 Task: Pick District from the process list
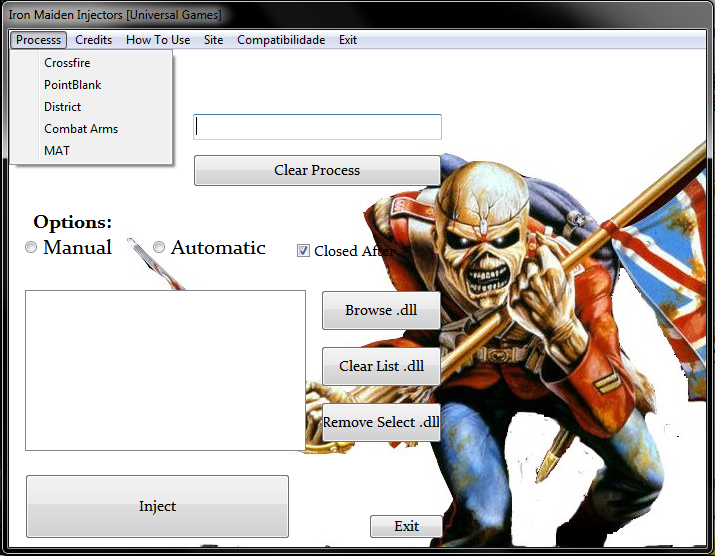coord(62,107)
